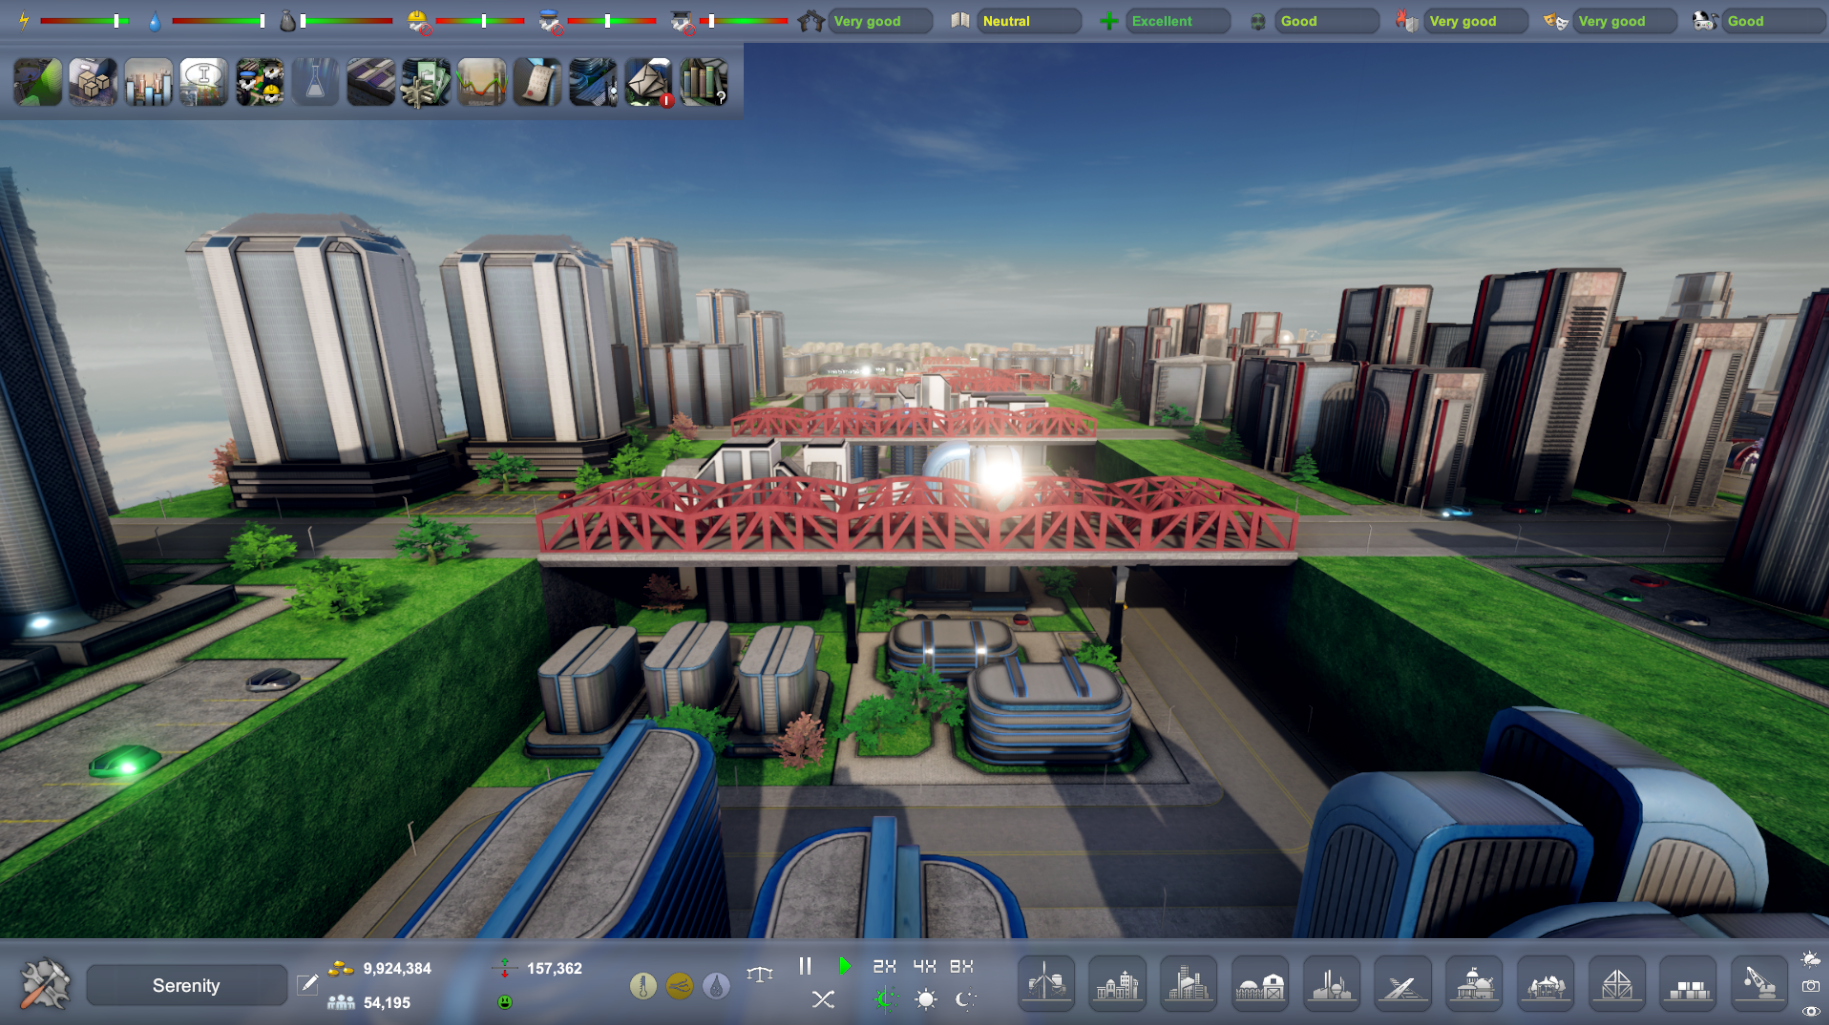This screenshot has height=1025, width=1829.
Task: Open the information speech bubble icon
Action: [204, 82]
